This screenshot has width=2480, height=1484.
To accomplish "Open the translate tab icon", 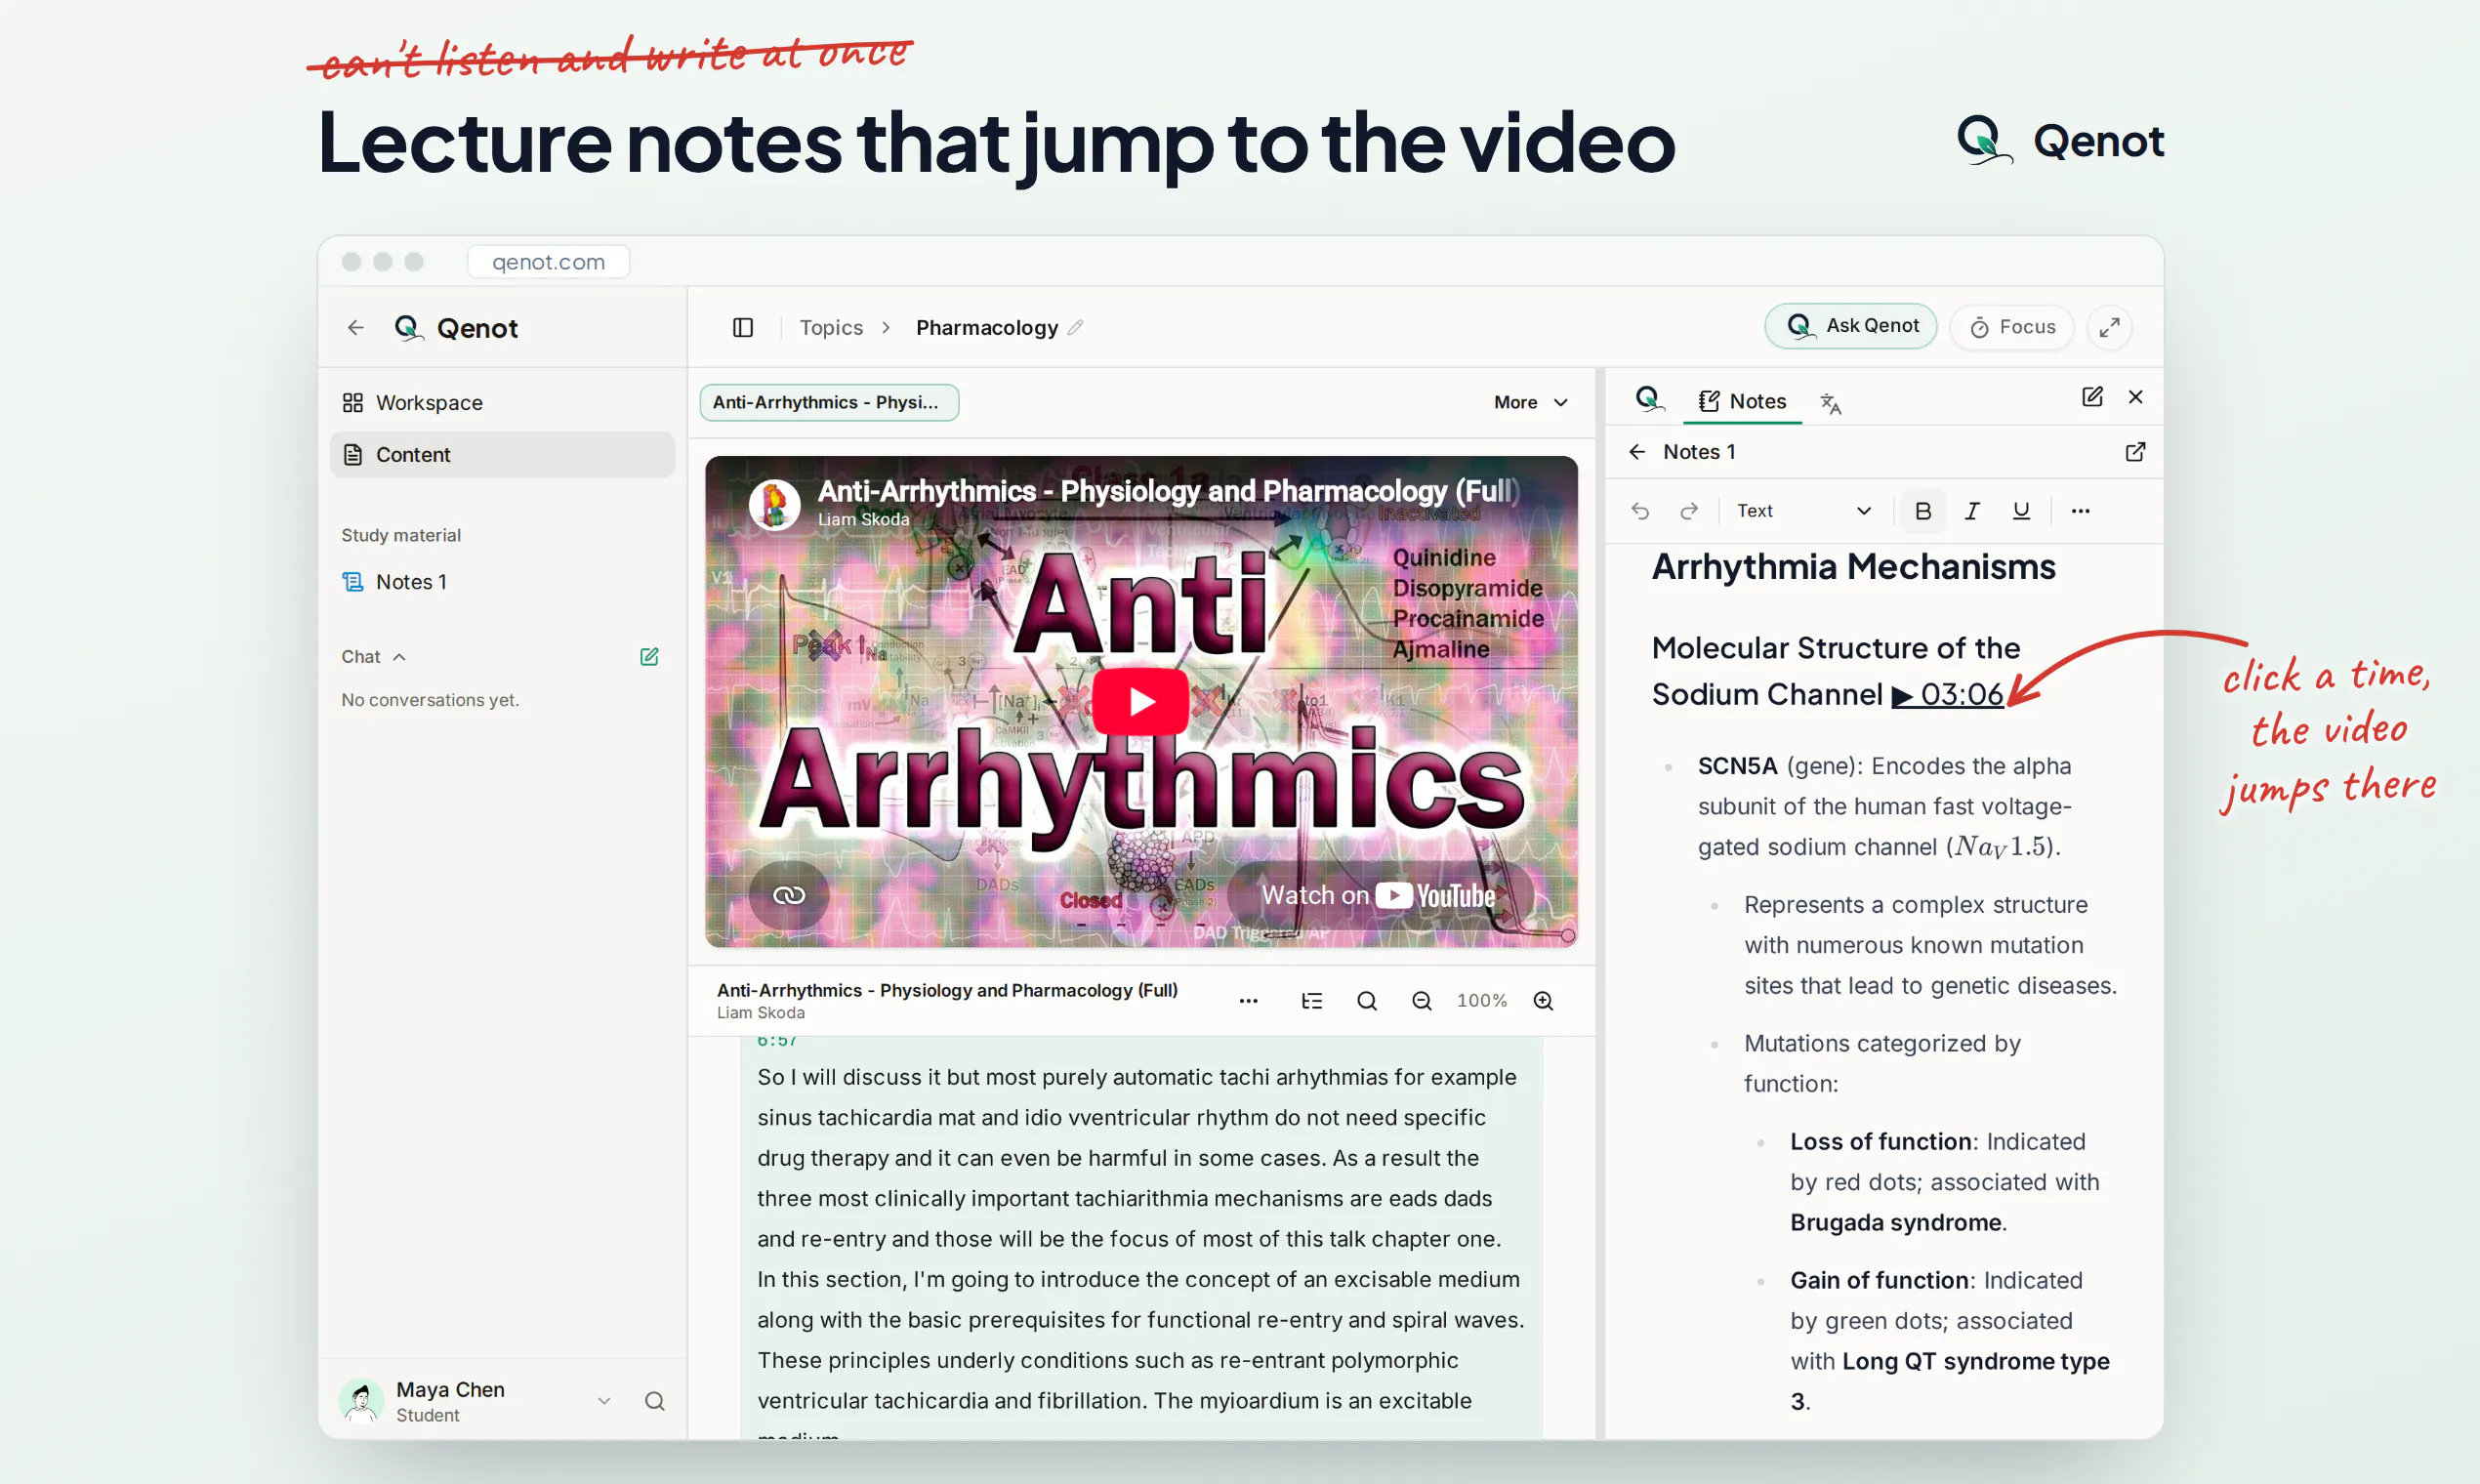I will (x=1830, y=403).
